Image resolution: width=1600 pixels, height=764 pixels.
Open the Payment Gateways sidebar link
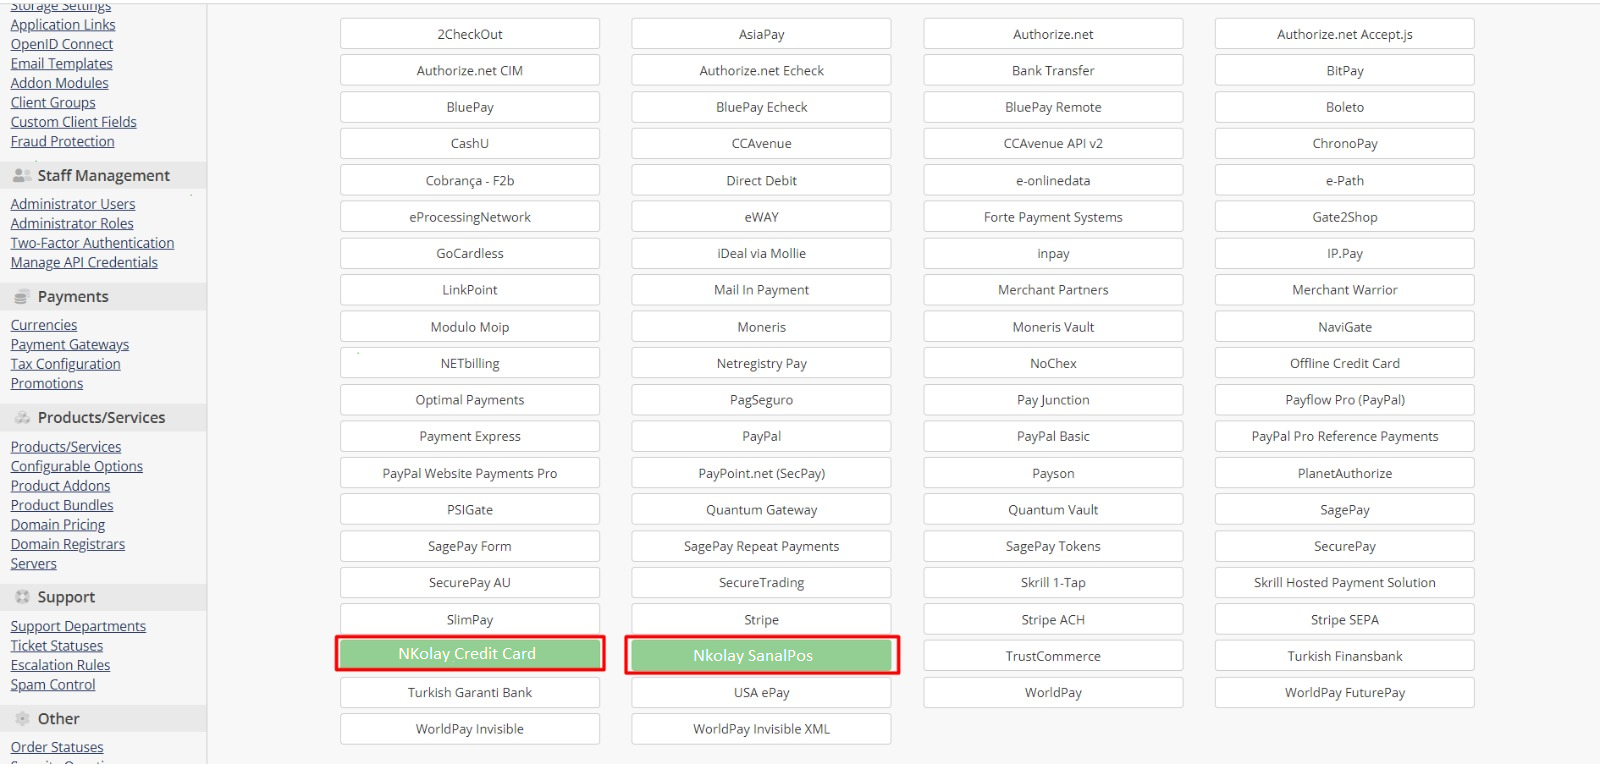[x=70, y=345]
